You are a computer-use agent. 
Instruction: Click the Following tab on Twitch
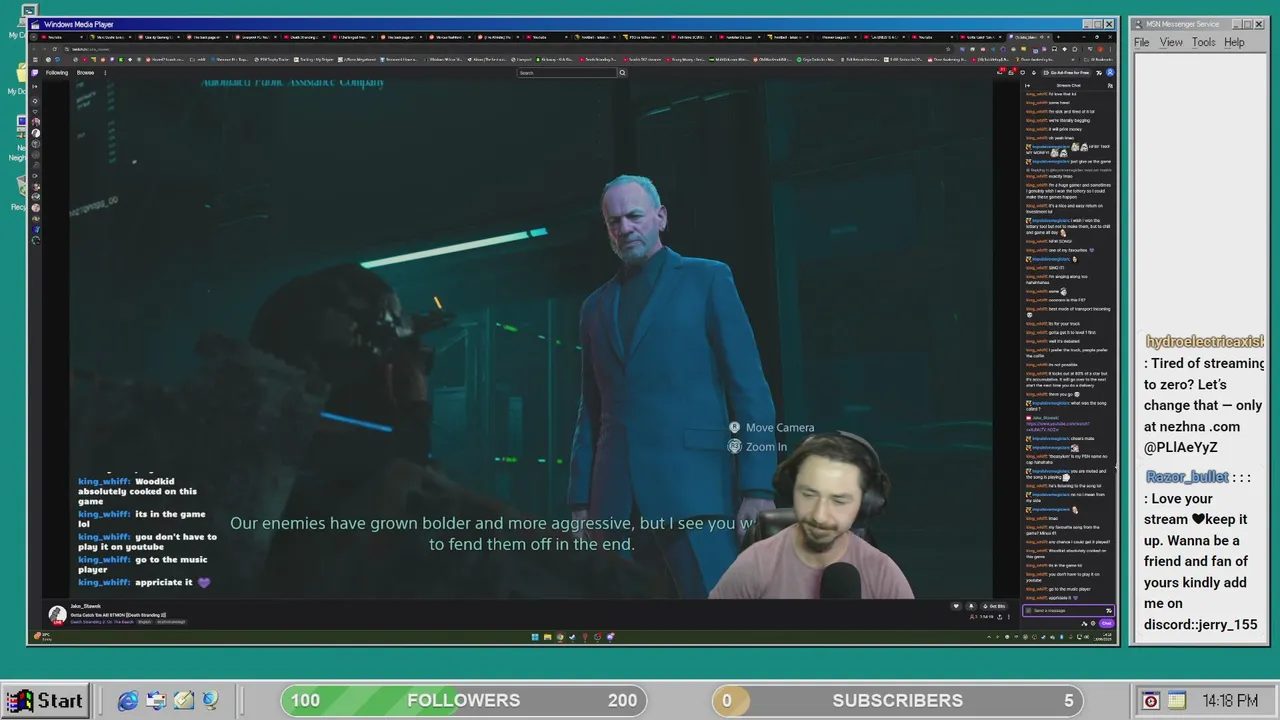(57, 72)
